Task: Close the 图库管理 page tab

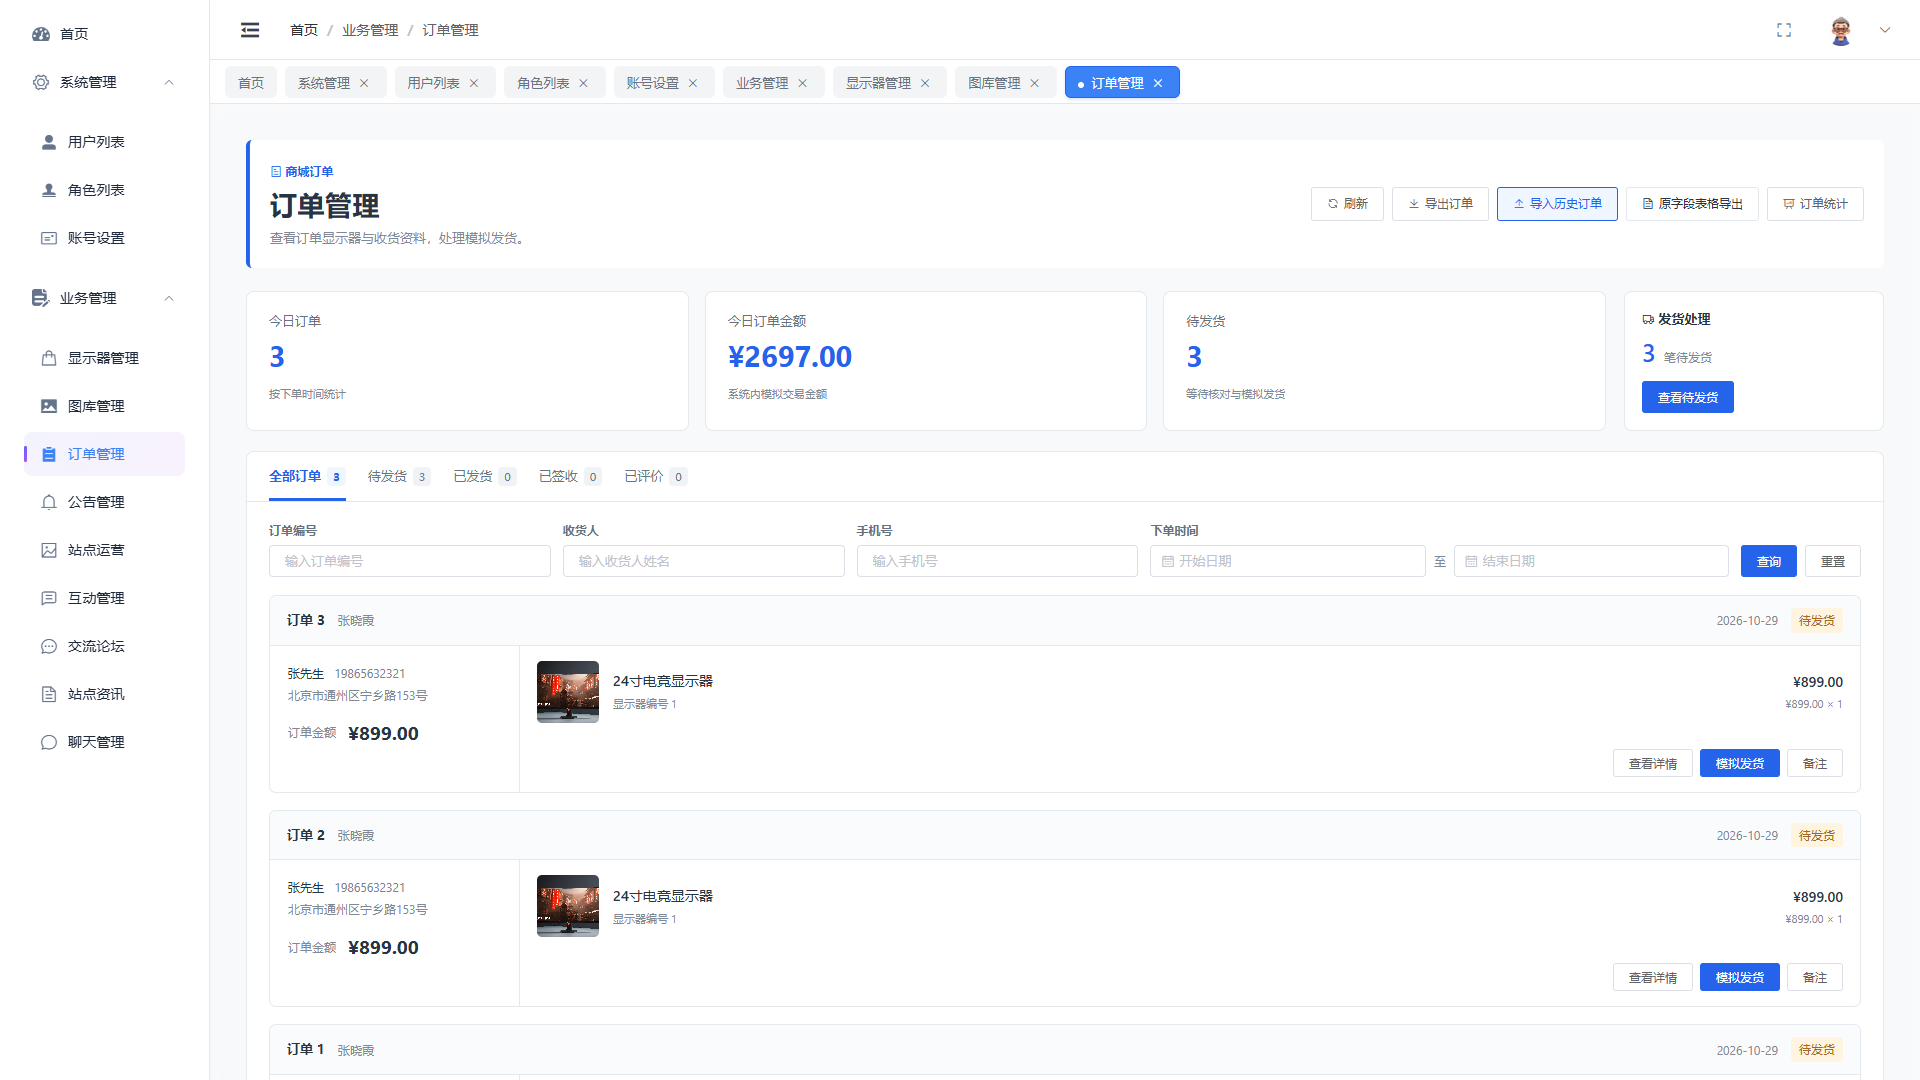Action: pyautogui.click(x=1035, y=83)
